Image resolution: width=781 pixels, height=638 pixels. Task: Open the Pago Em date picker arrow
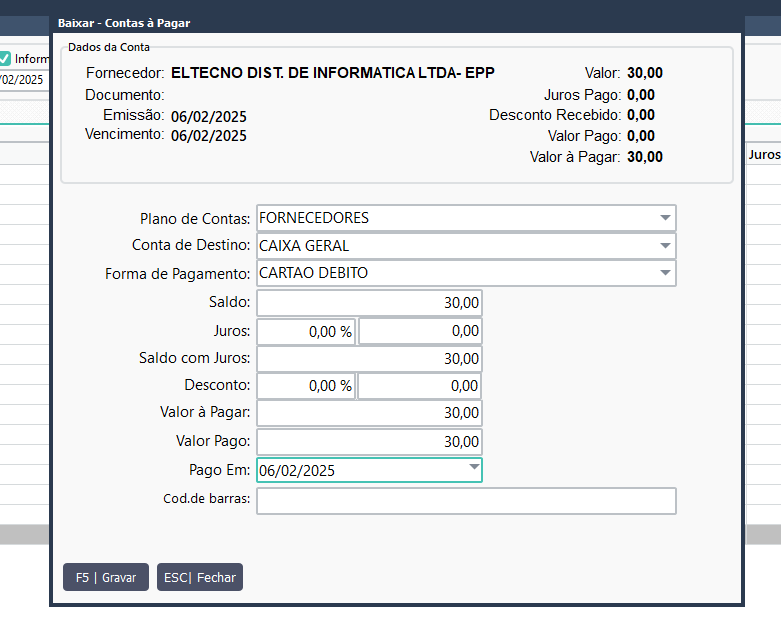[473, 469]
